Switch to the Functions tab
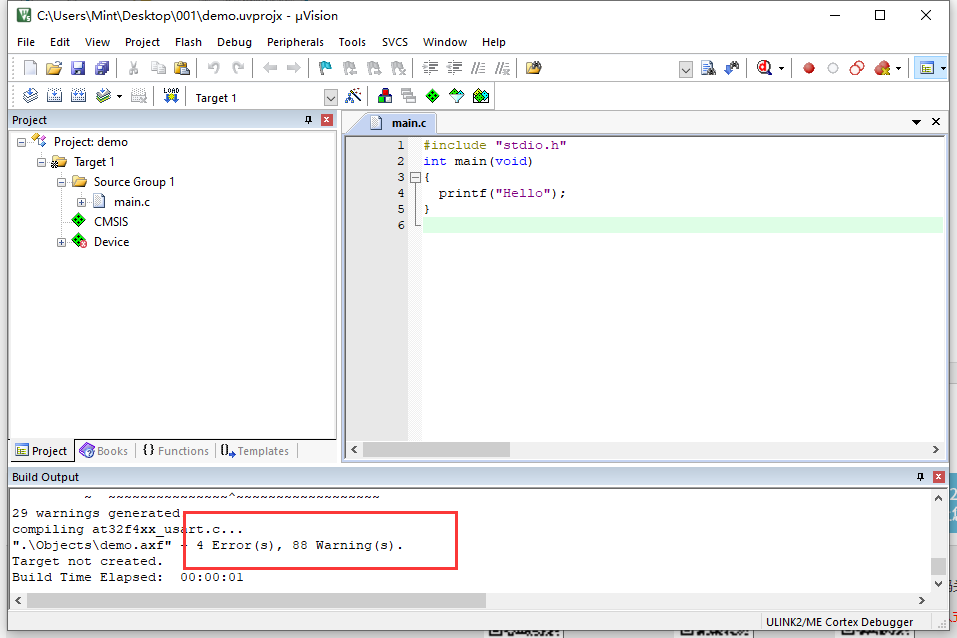This screenshot has height=638, width=957. [x=176, y=451]
